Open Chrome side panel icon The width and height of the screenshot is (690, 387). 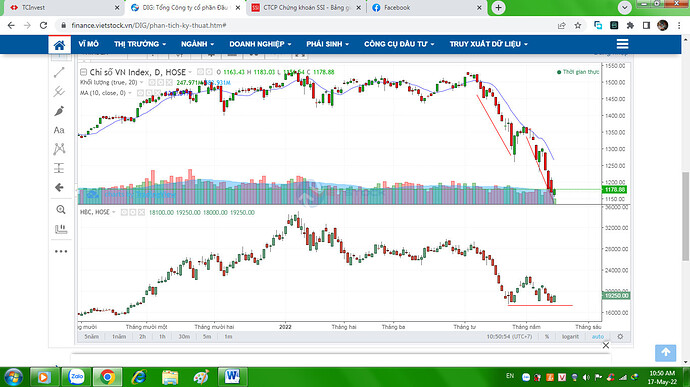[x=646, y=26]
